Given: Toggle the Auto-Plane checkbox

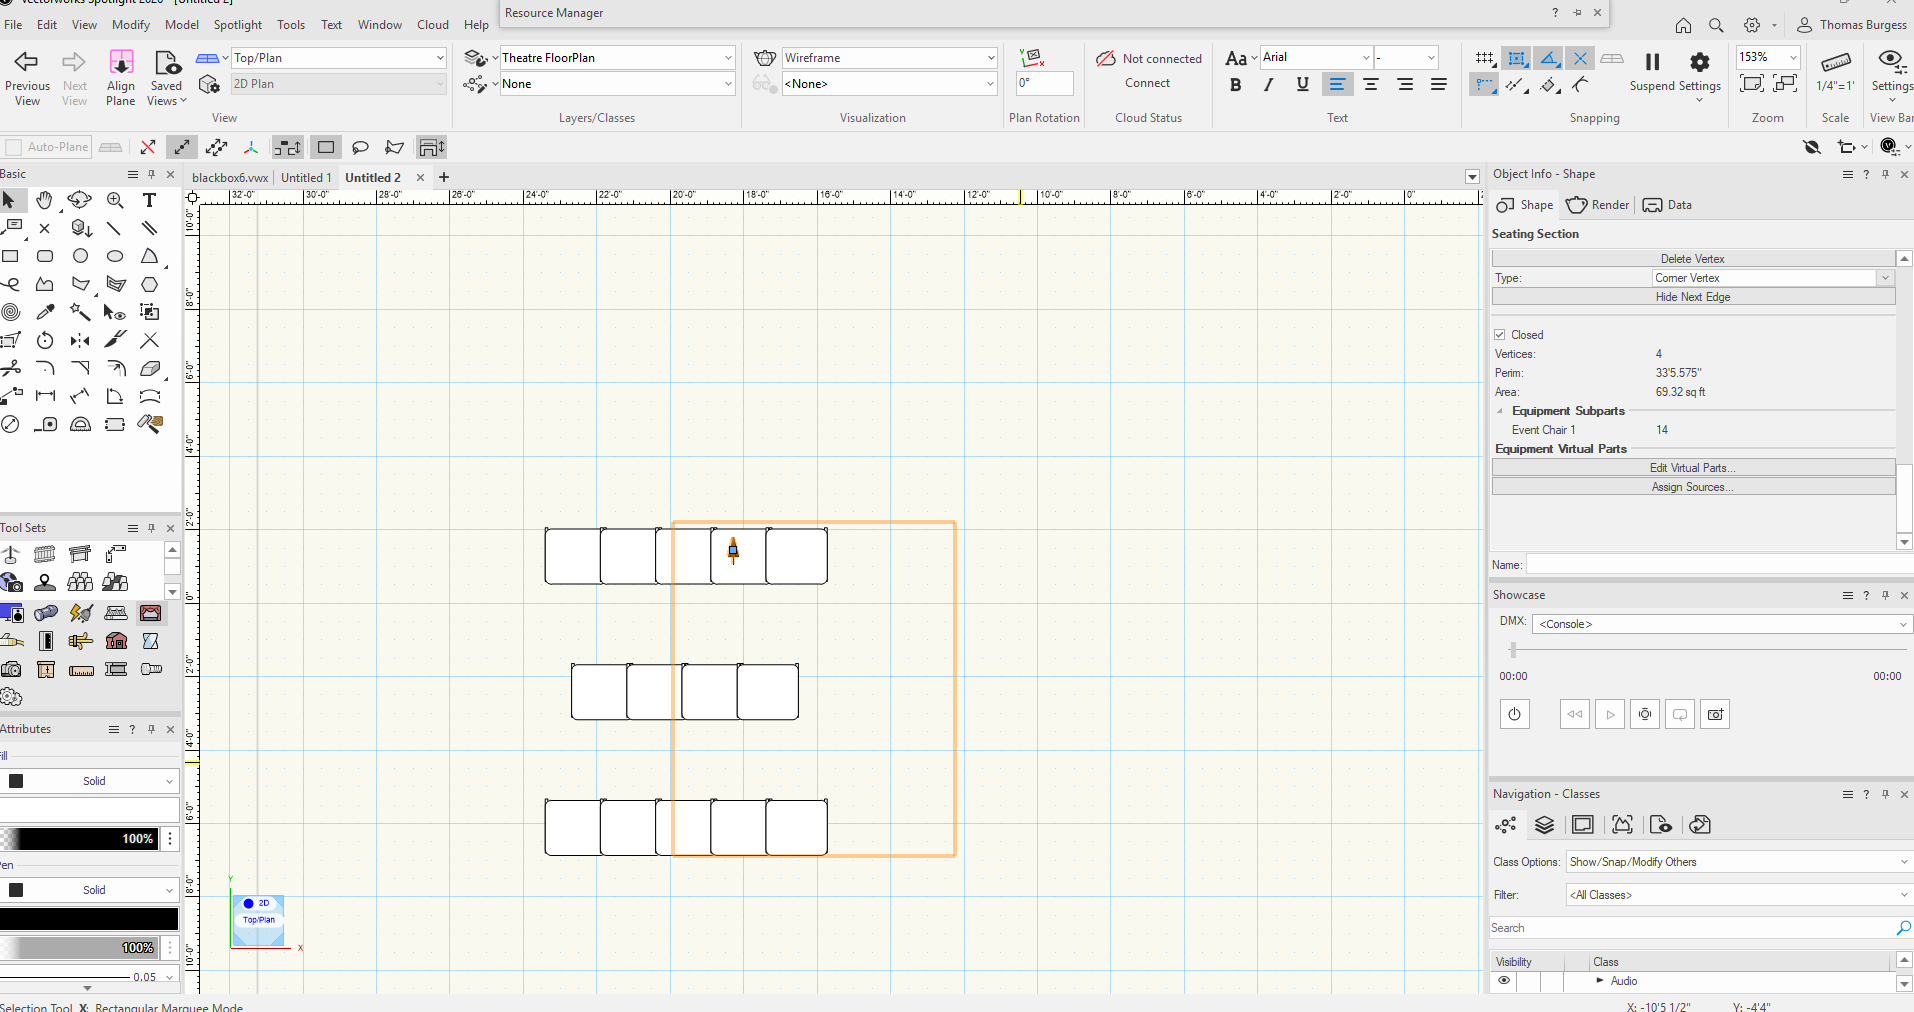Looking at the screenshot, I should 14,147.
